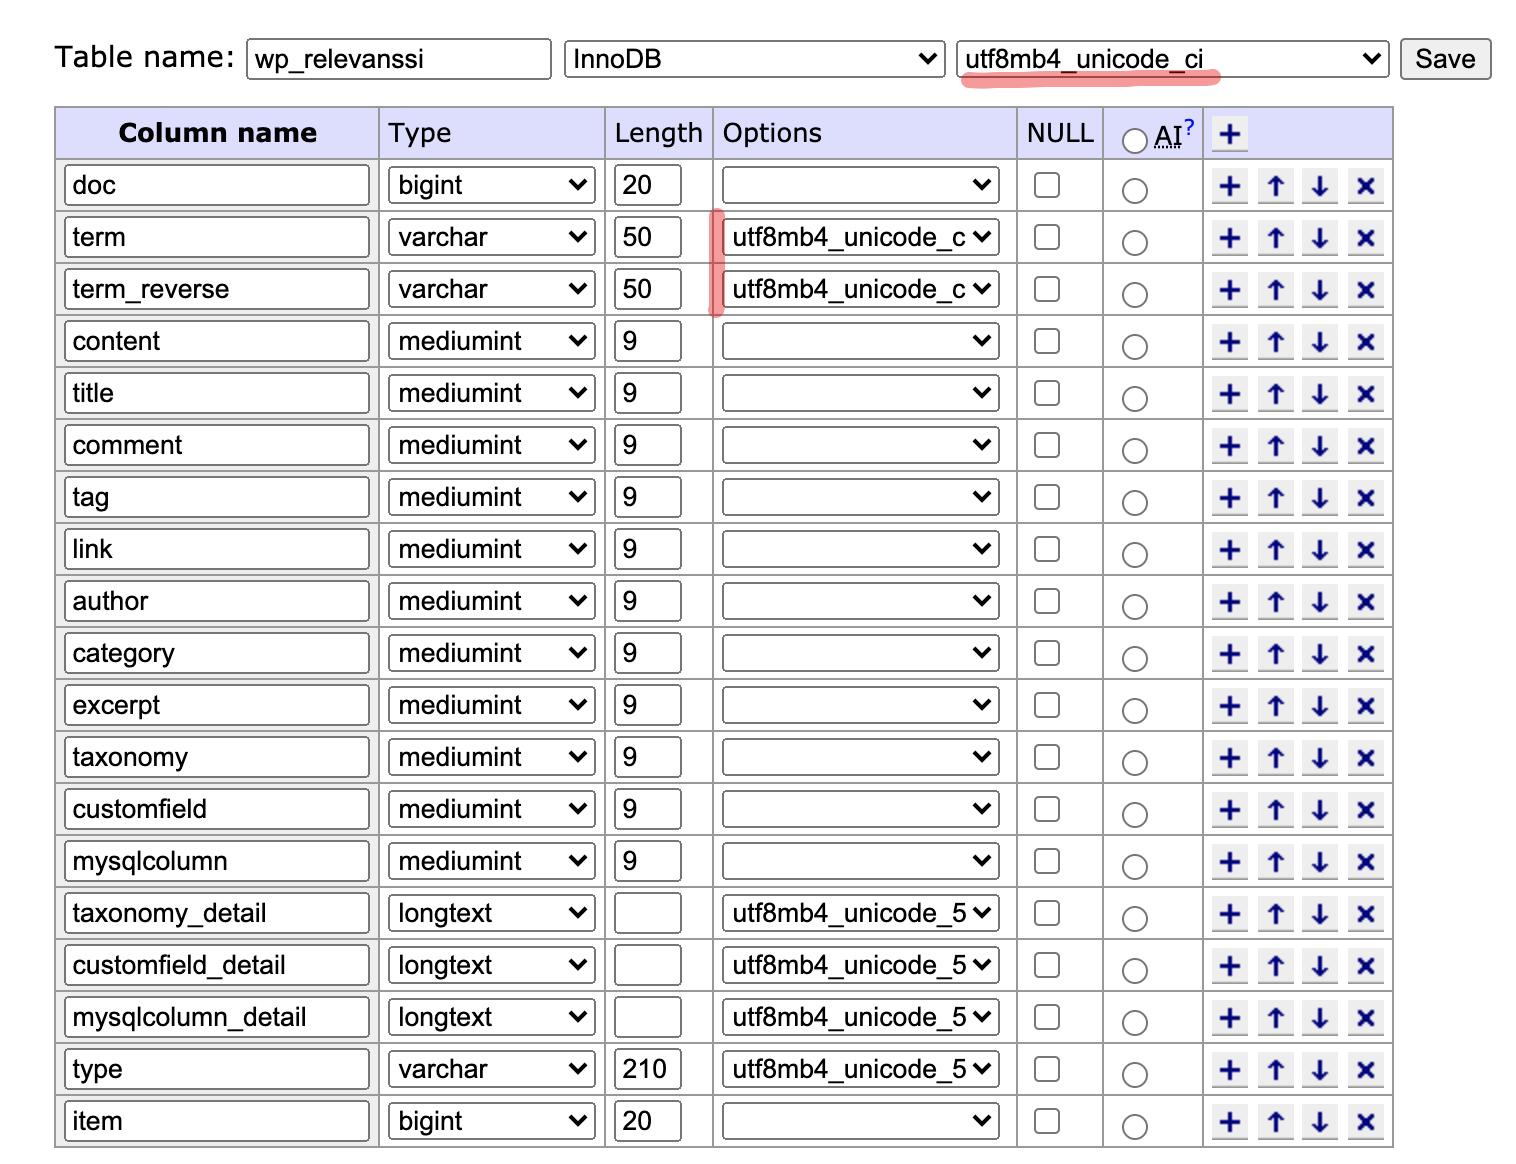Select the header AI radio button

(x=1134, y=140)
